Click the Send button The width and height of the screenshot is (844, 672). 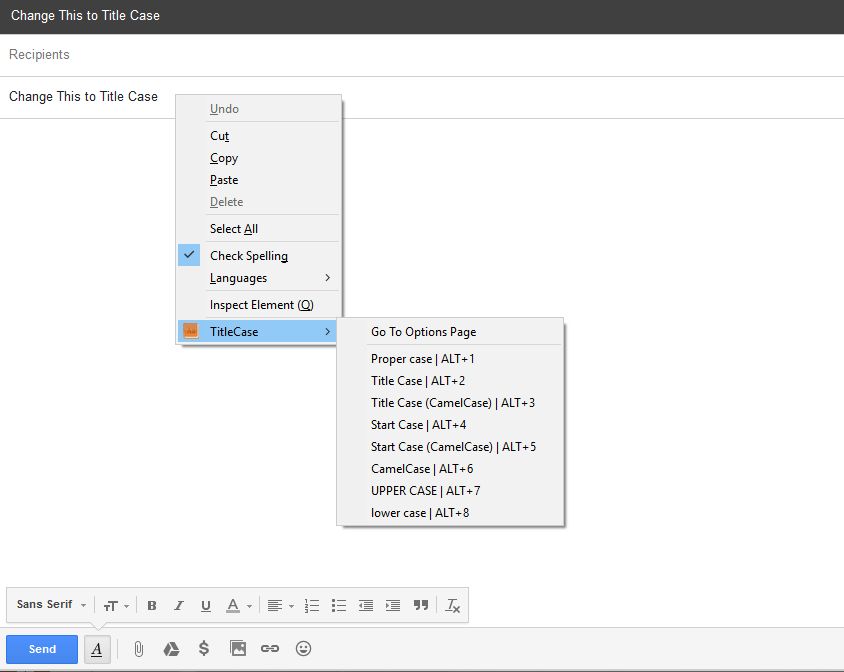41,648
